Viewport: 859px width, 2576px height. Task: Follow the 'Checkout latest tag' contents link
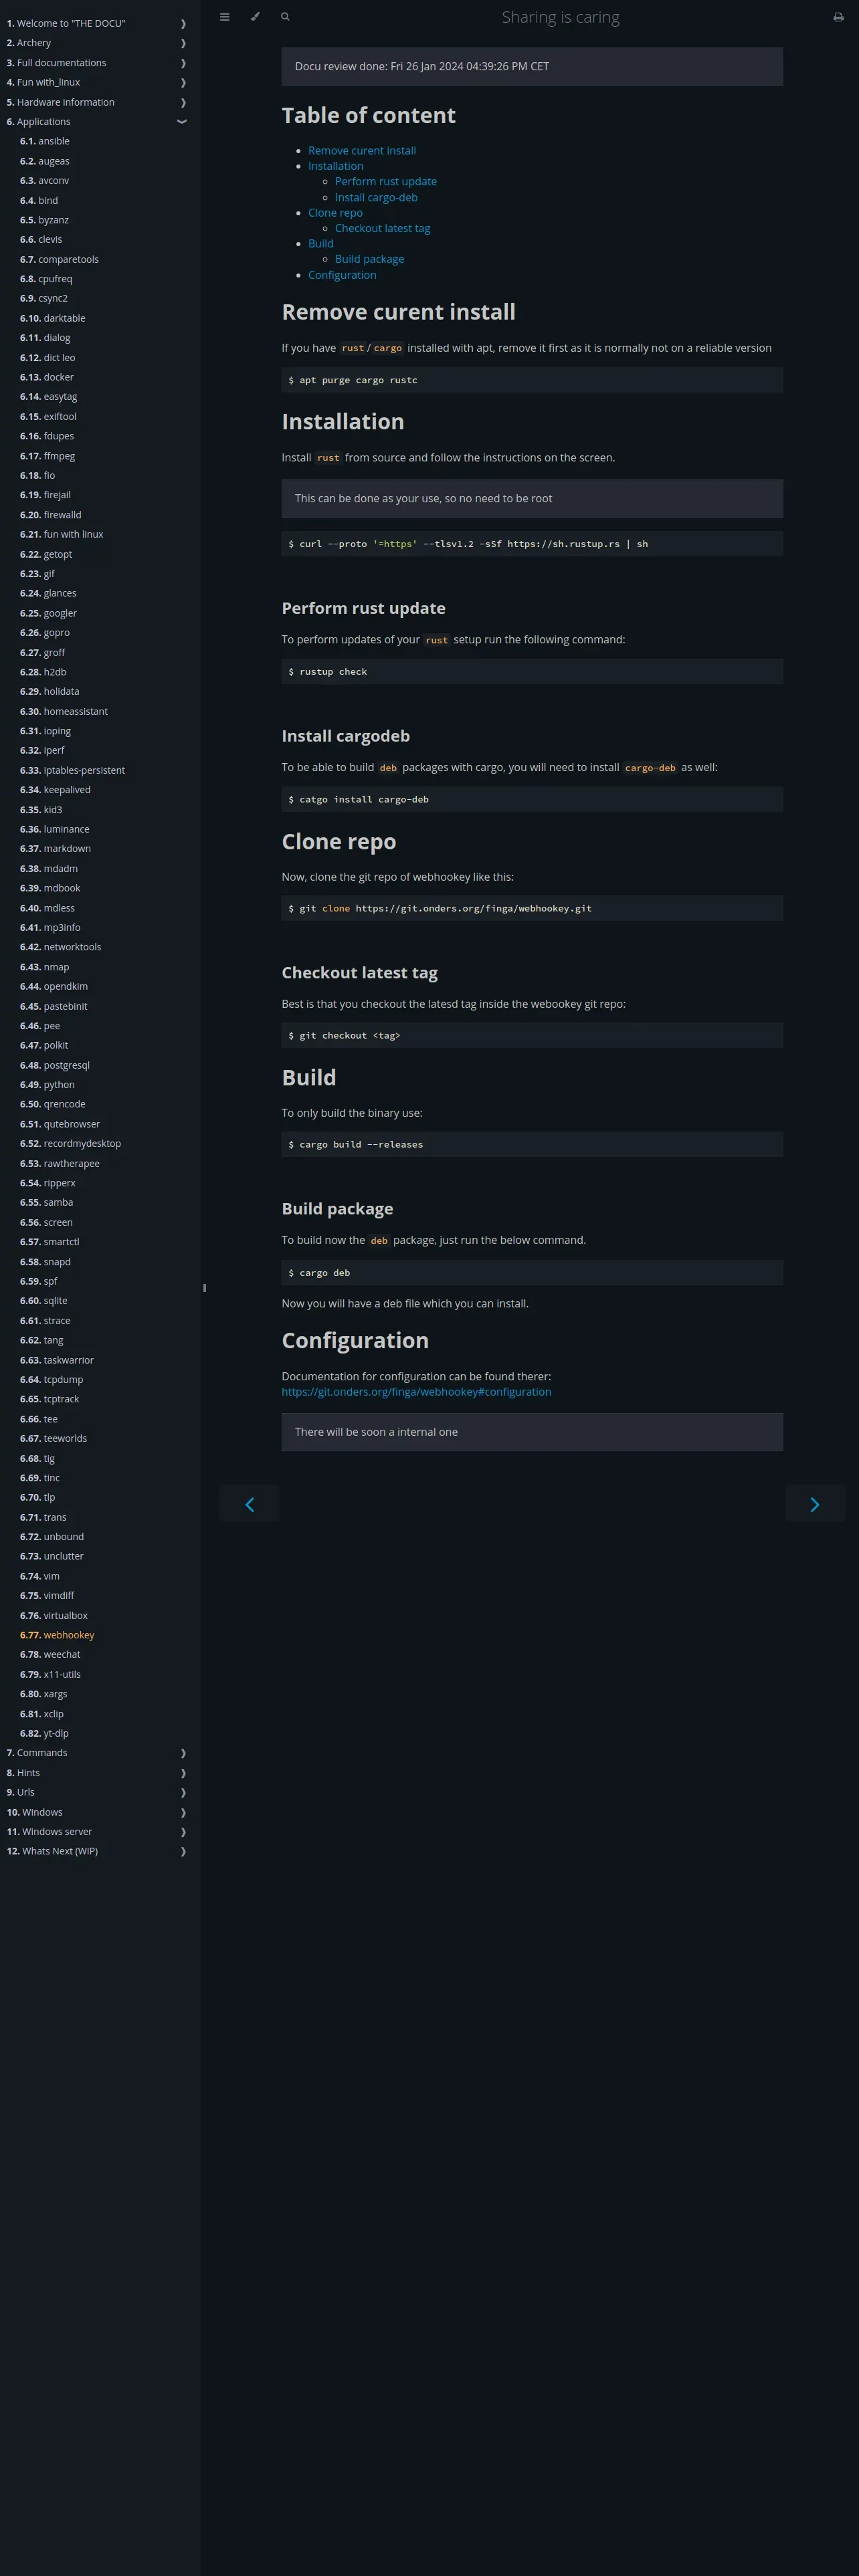pos(382,228)
